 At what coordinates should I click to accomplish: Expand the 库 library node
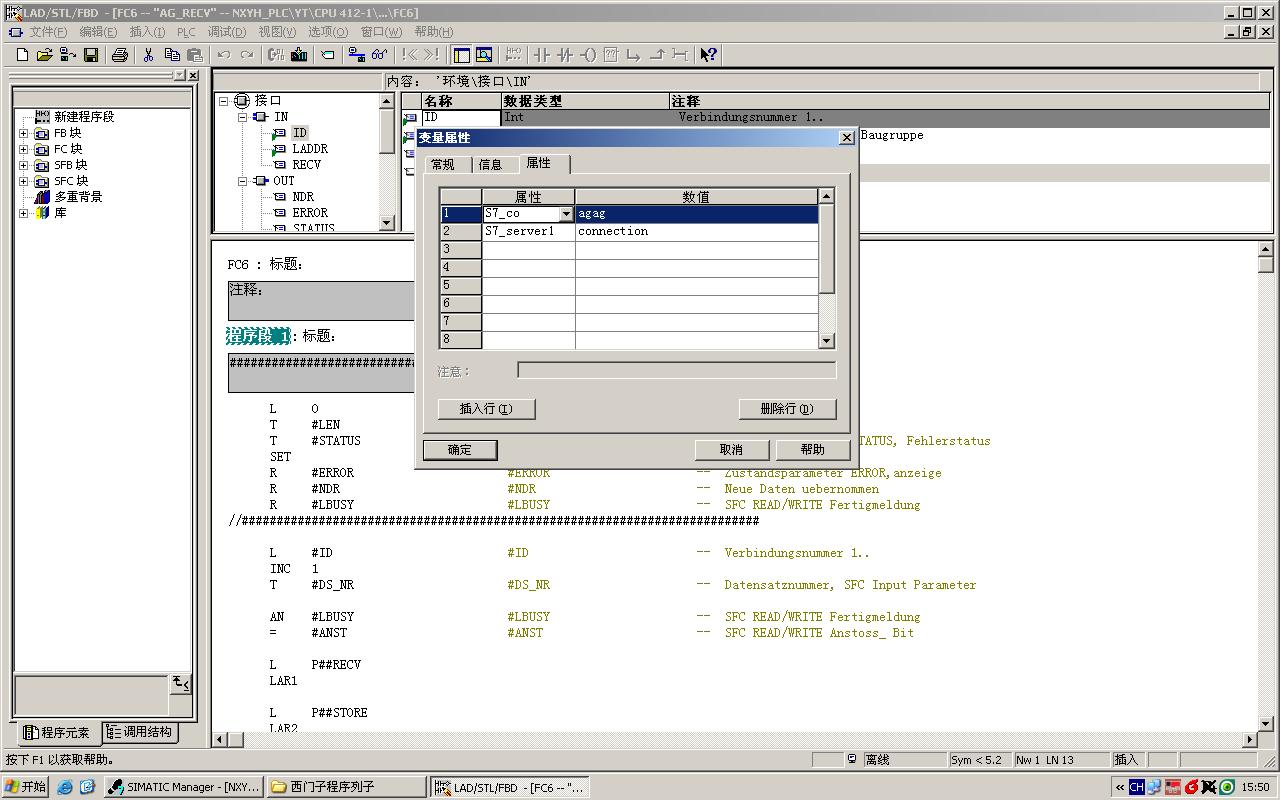pos(24,213)
